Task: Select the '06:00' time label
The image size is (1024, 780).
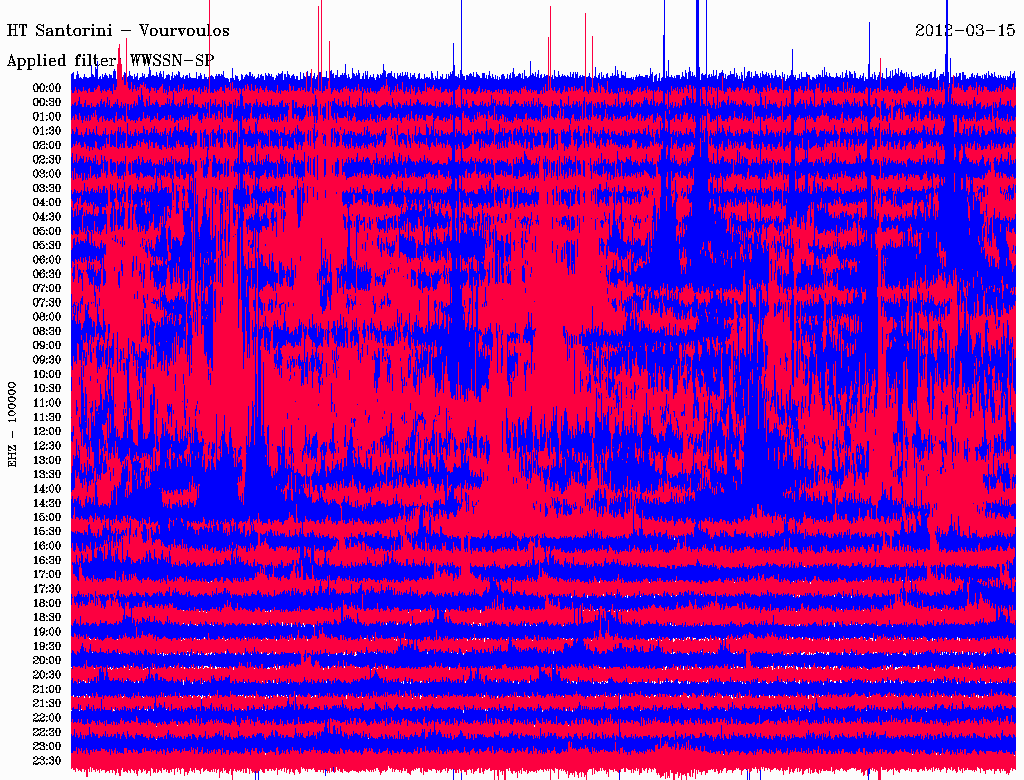Action: coord(47,259)
